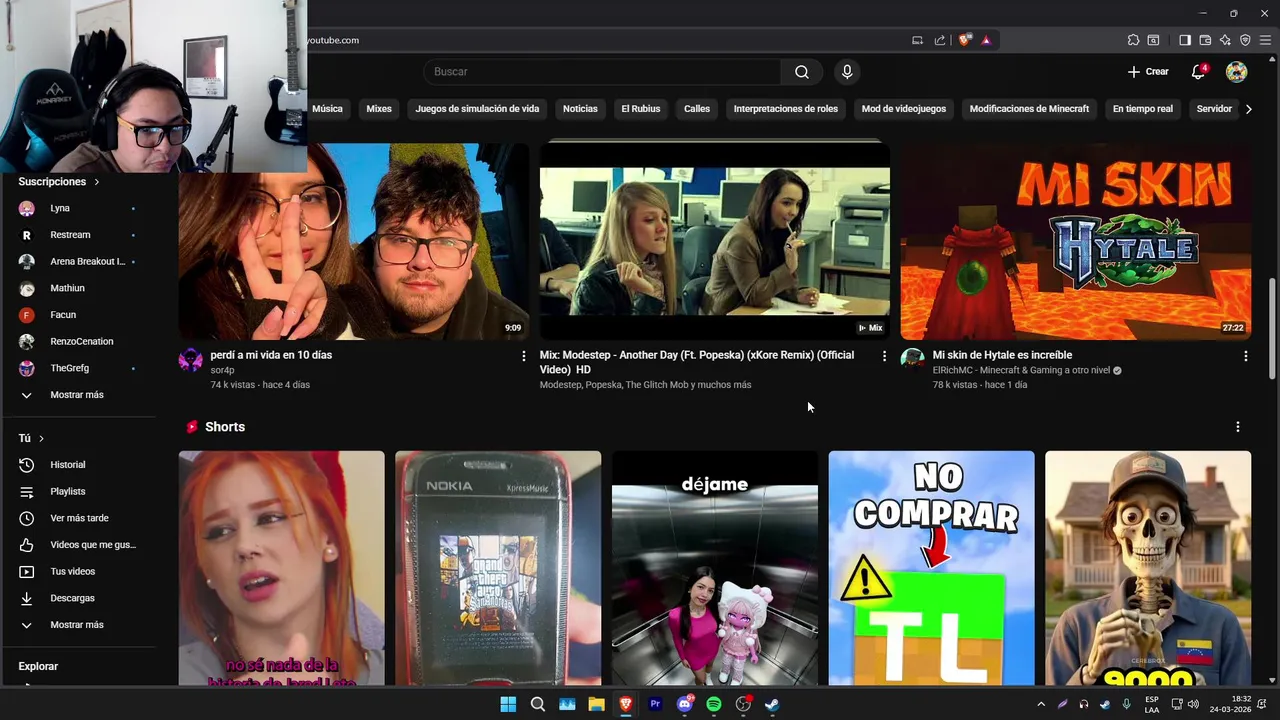This screenshot has height=720, width=1280.
Task: Open title 'Mi skin de Hytale es increíble'
Action: click(1002, 355)
